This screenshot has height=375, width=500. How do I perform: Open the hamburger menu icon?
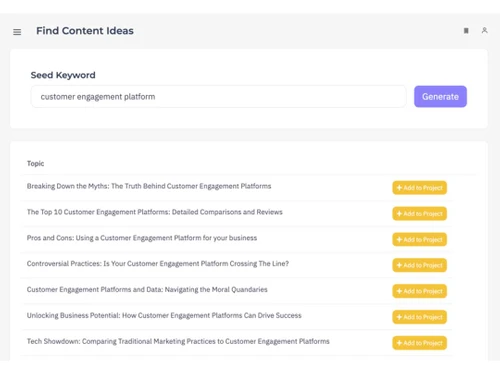tap(17, 32)
